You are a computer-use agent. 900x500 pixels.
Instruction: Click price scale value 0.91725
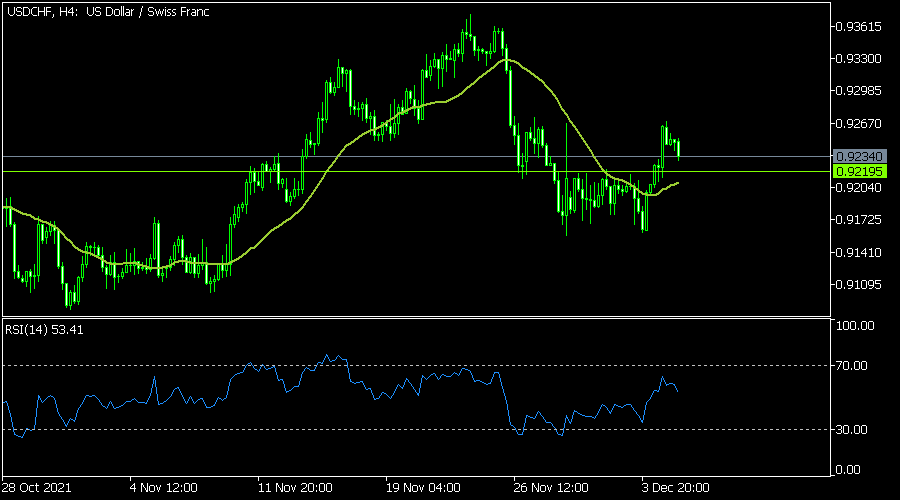[x=859, y=220]
